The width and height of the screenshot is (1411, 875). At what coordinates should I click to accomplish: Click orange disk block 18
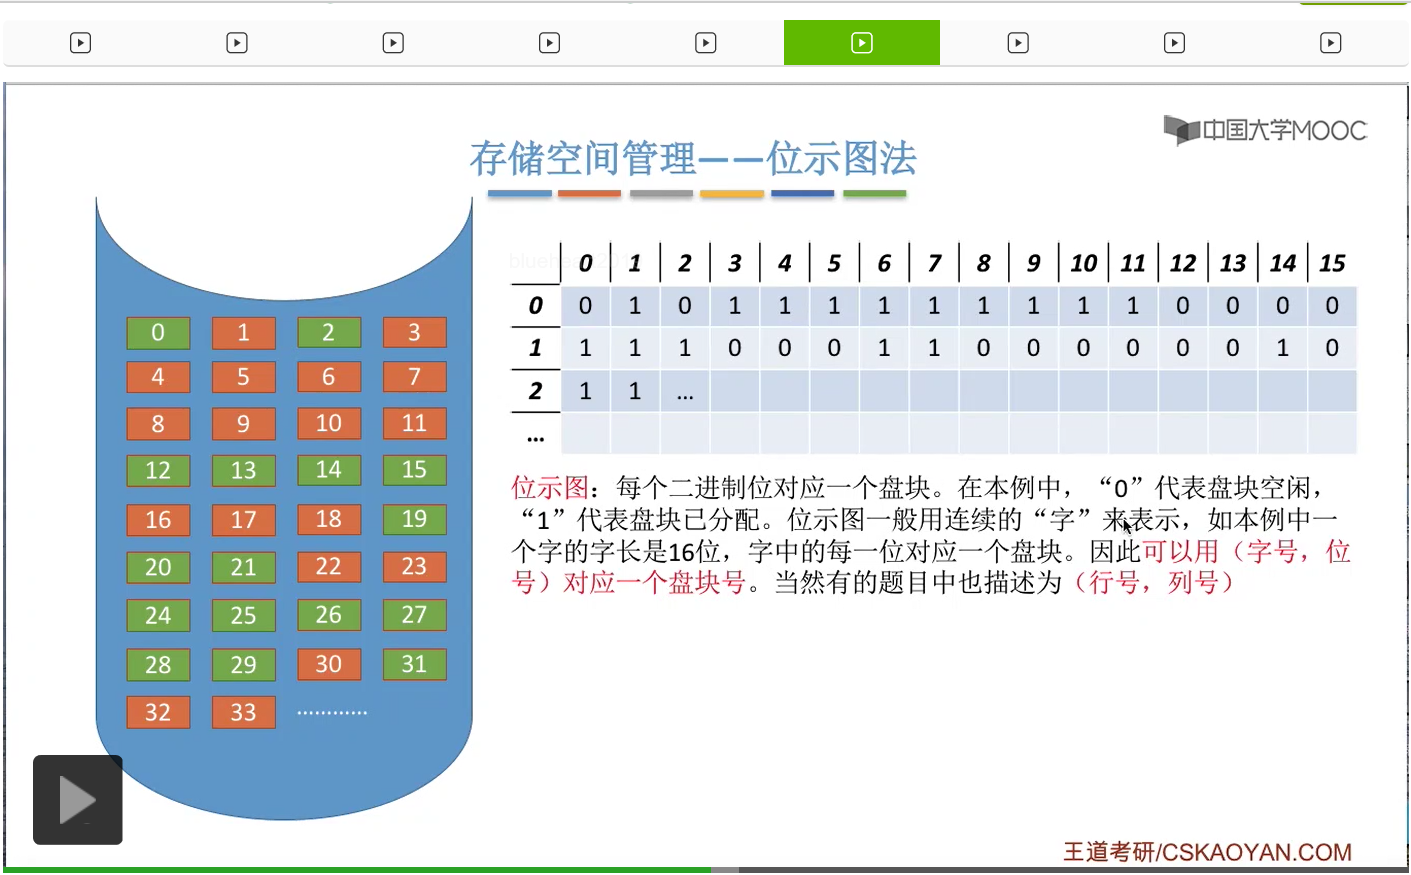pyautogui.click(x=329, y=519)
